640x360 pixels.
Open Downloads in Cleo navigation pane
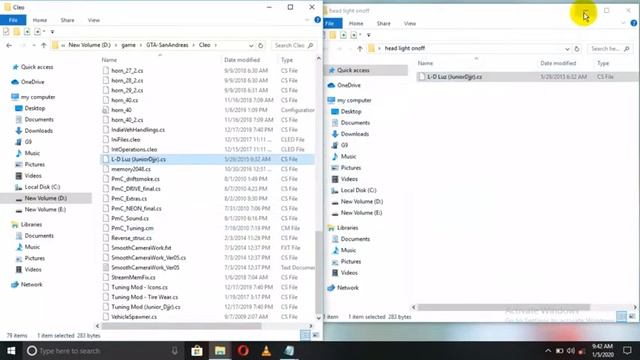[x=38, y=131]
